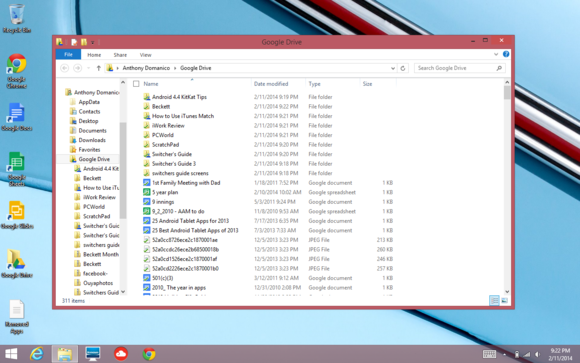580x363 pixels.
Task: Open Internet Explorer from the taskbar
Action: [x=37, y=354]
